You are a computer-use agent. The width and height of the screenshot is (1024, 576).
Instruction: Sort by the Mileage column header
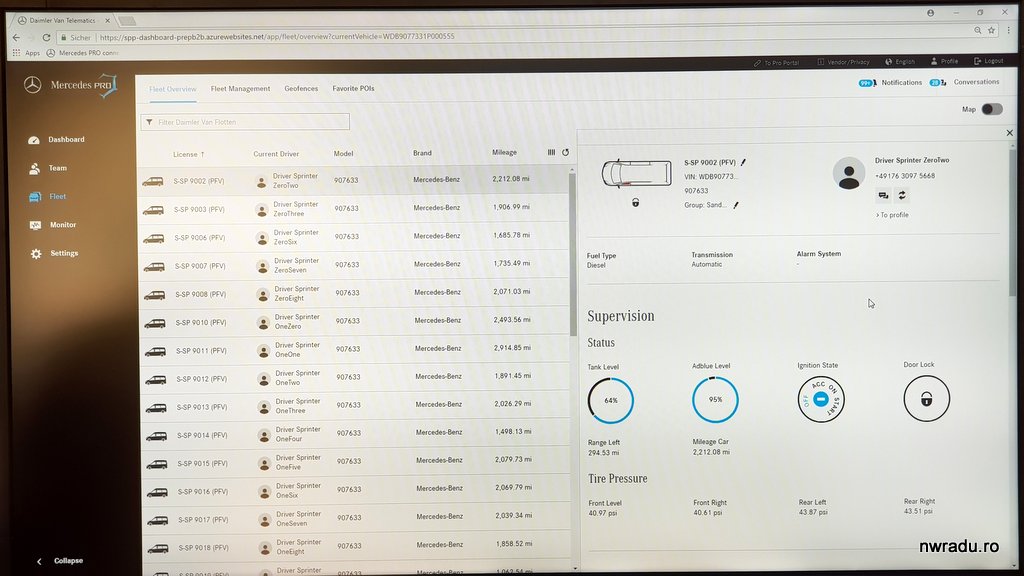[x=504, y=152]
